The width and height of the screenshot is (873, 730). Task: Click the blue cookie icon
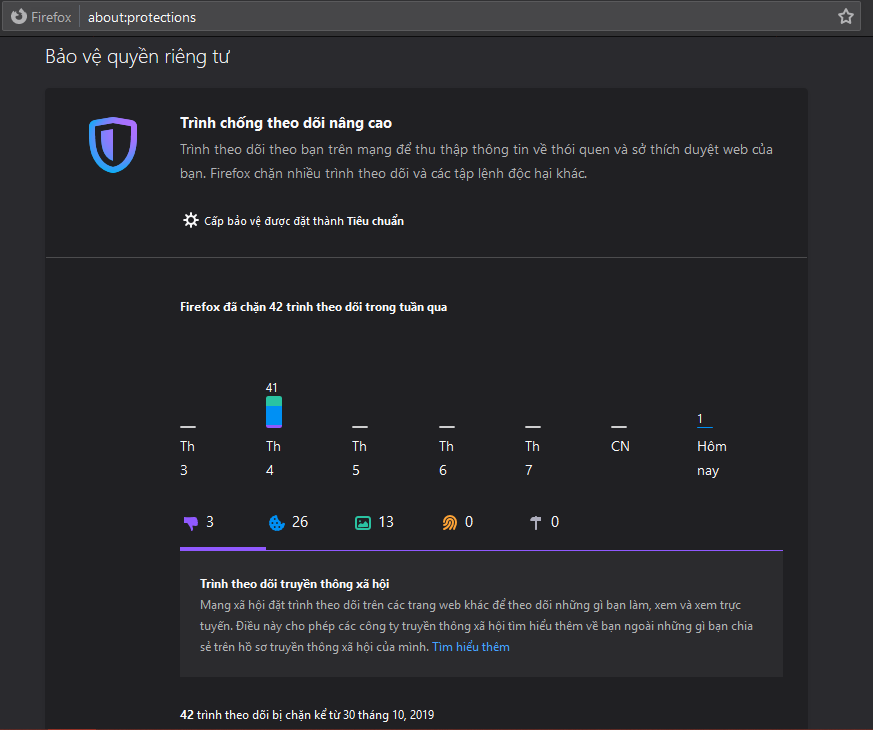coord(277,523)
